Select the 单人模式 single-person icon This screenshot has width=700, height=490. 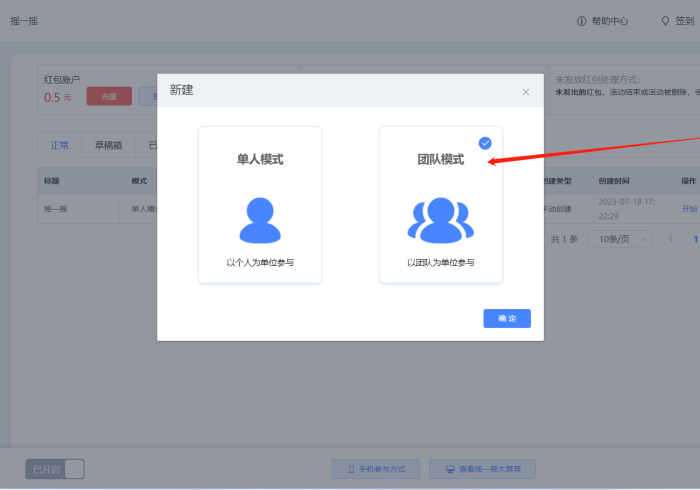click(x=260, y=220)
